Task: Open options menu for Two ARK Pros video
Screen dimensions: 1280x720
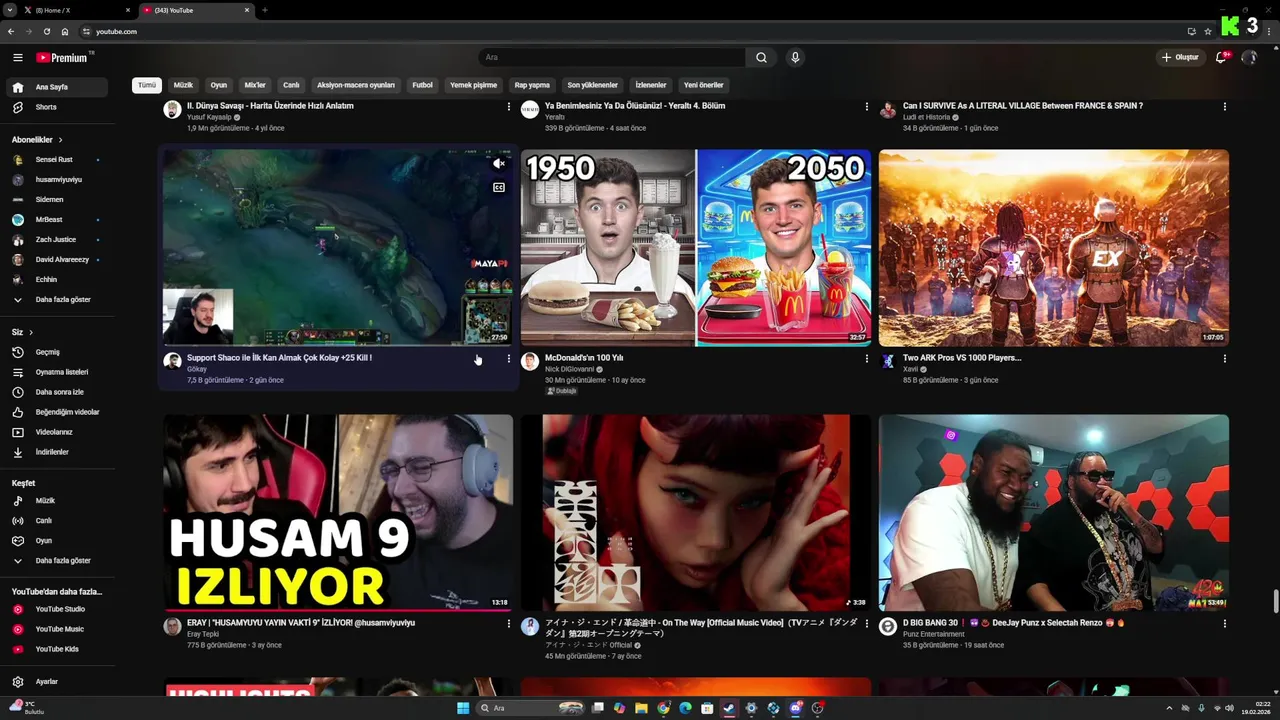Action: [x=1225, y=358]
